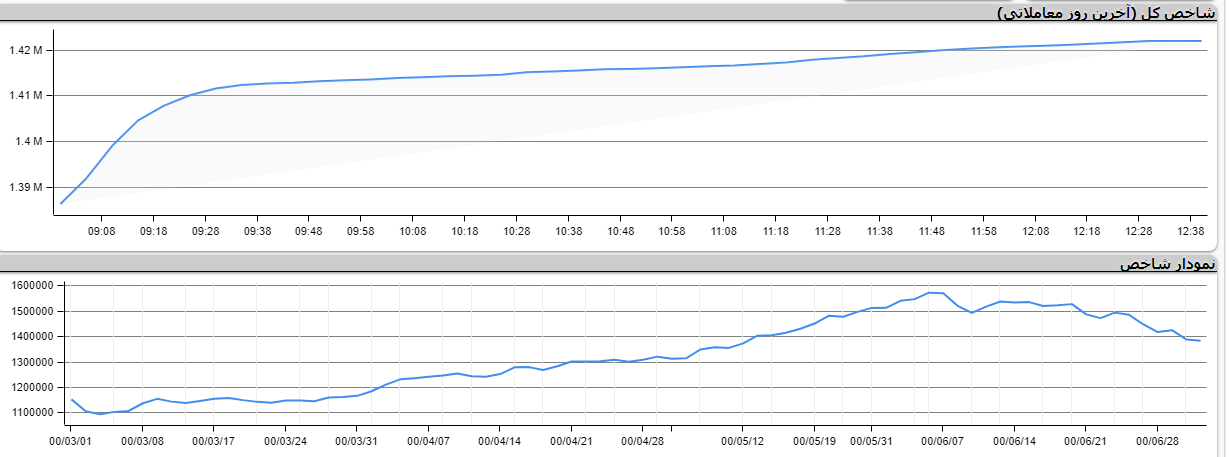Click the 00/05/12 date axis label
1230x457 pixels.
pos(741,438)
